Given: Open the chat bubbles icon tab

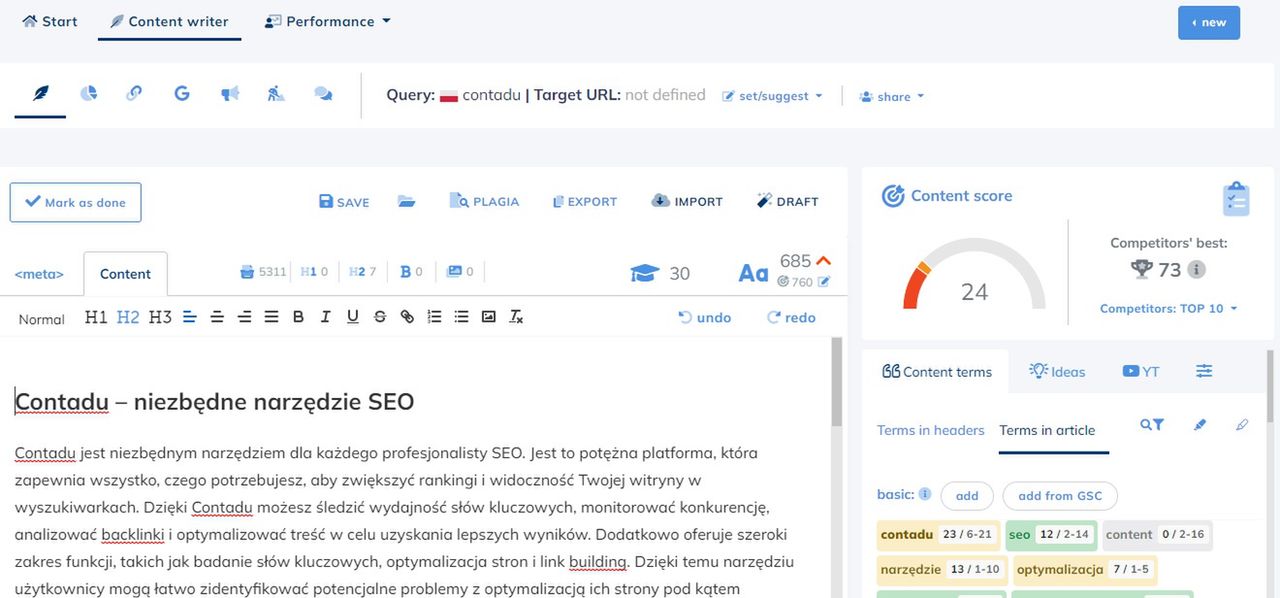Looking at the screenshot, I should point(323,93).
